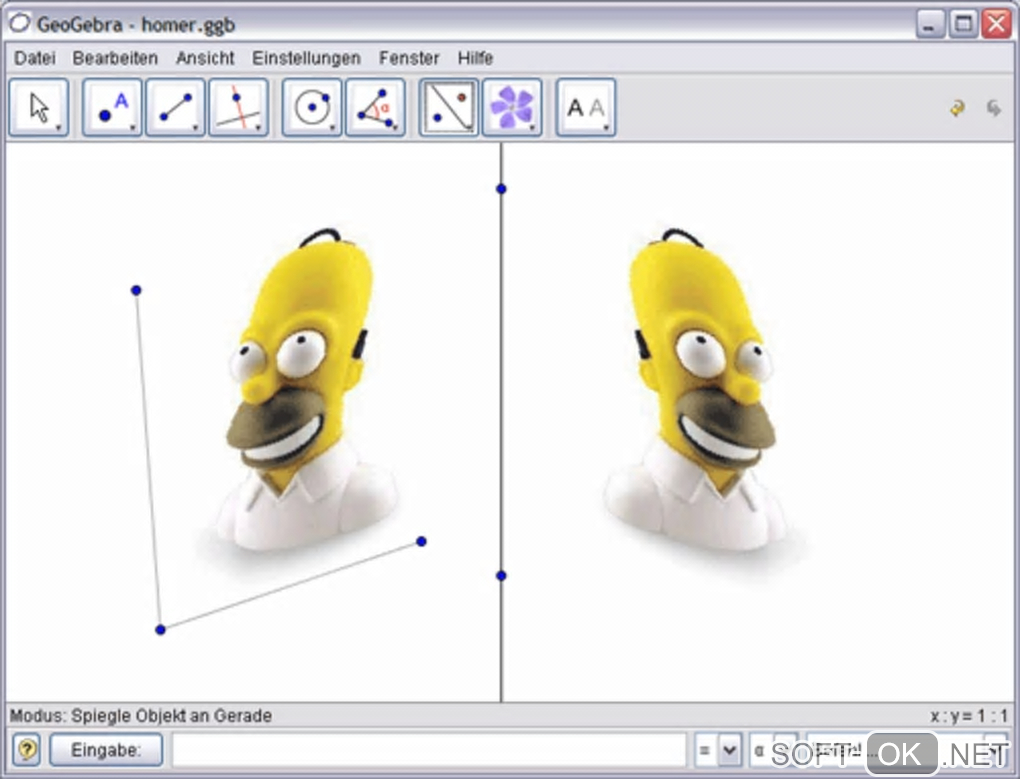Image resolution: width=1020 pixels, height=779 pixels.
Task: Click the Eingabe button
Action: (x=106, y=750)
